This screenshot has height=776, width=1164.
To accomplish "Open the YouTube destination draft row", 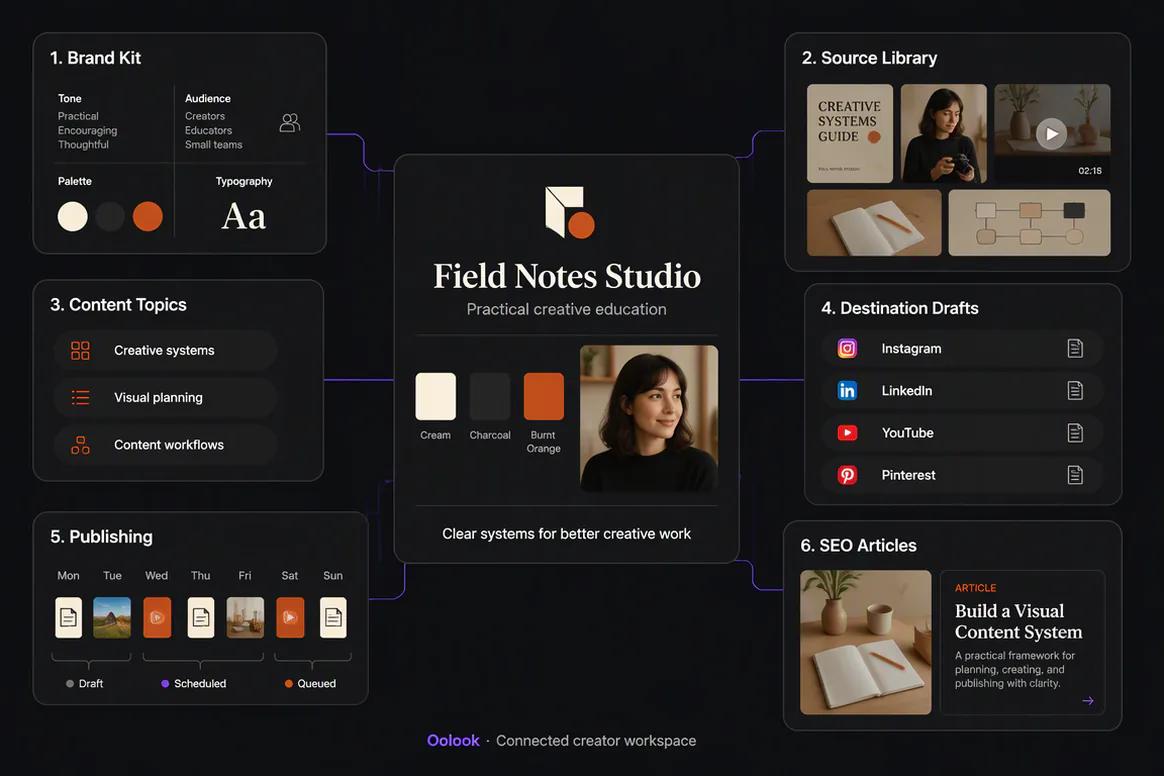I will tap(961, 433).
